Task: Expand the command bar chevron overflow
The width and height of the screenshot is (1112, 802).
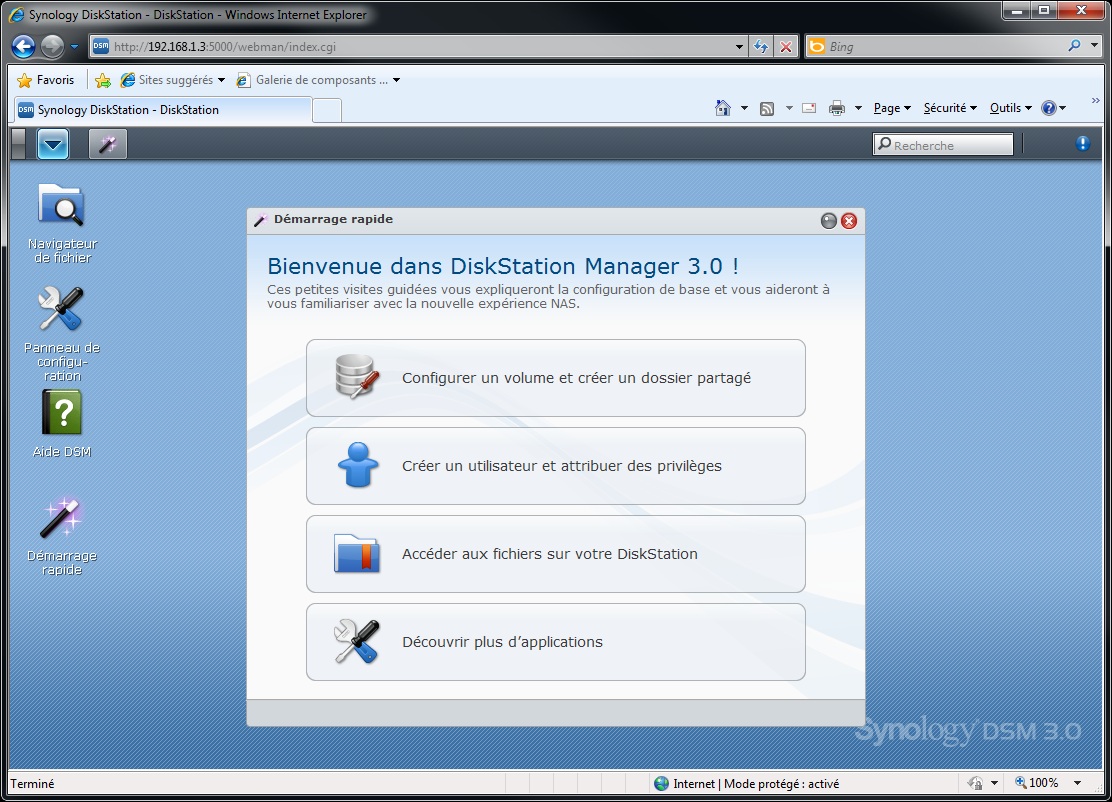Action: click(x=1096, y=101)
